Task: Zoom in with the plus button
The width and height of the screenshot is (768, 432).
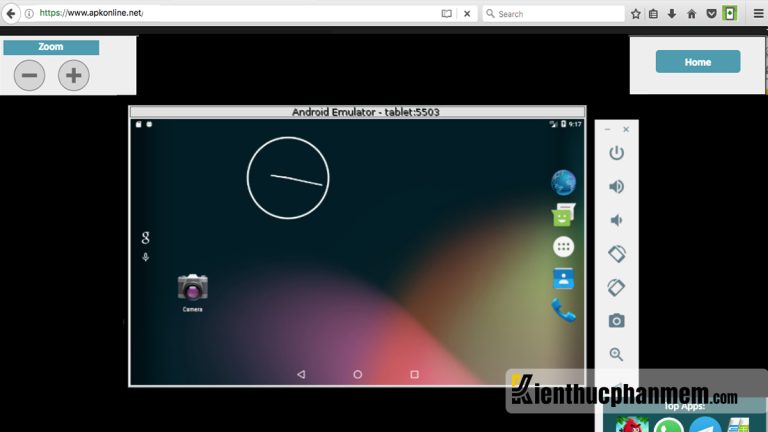Action: [x=73, y=75]
